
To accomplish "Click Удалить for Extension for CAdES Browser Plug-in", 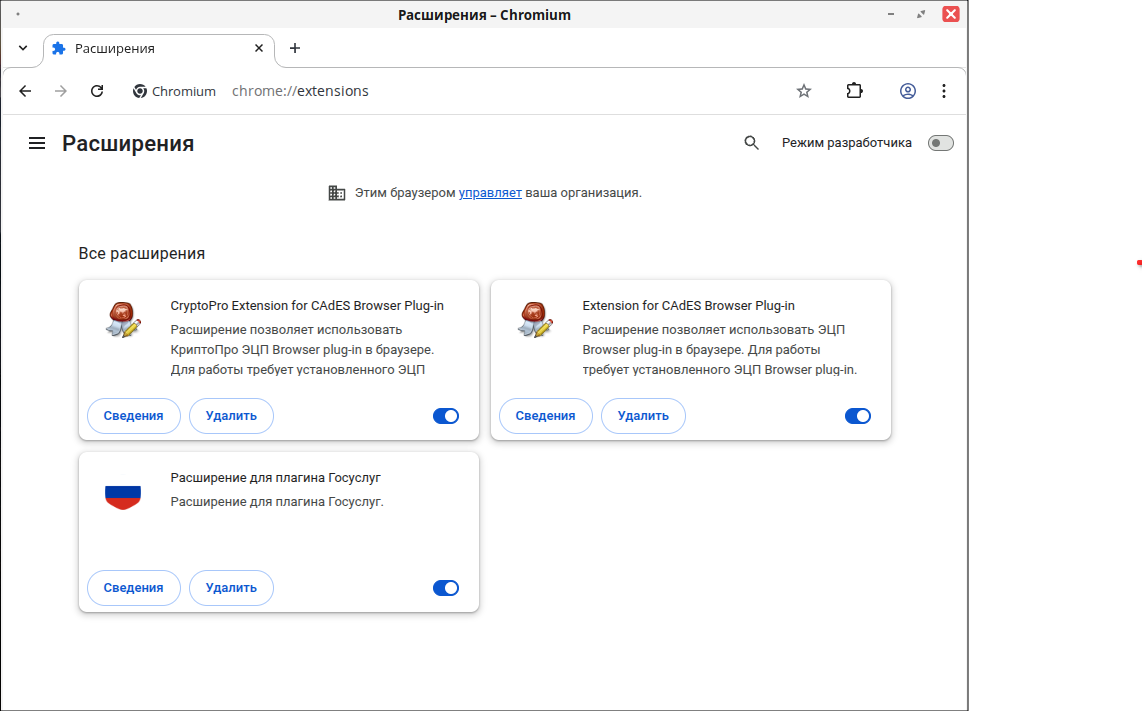I will click(643, 416).
